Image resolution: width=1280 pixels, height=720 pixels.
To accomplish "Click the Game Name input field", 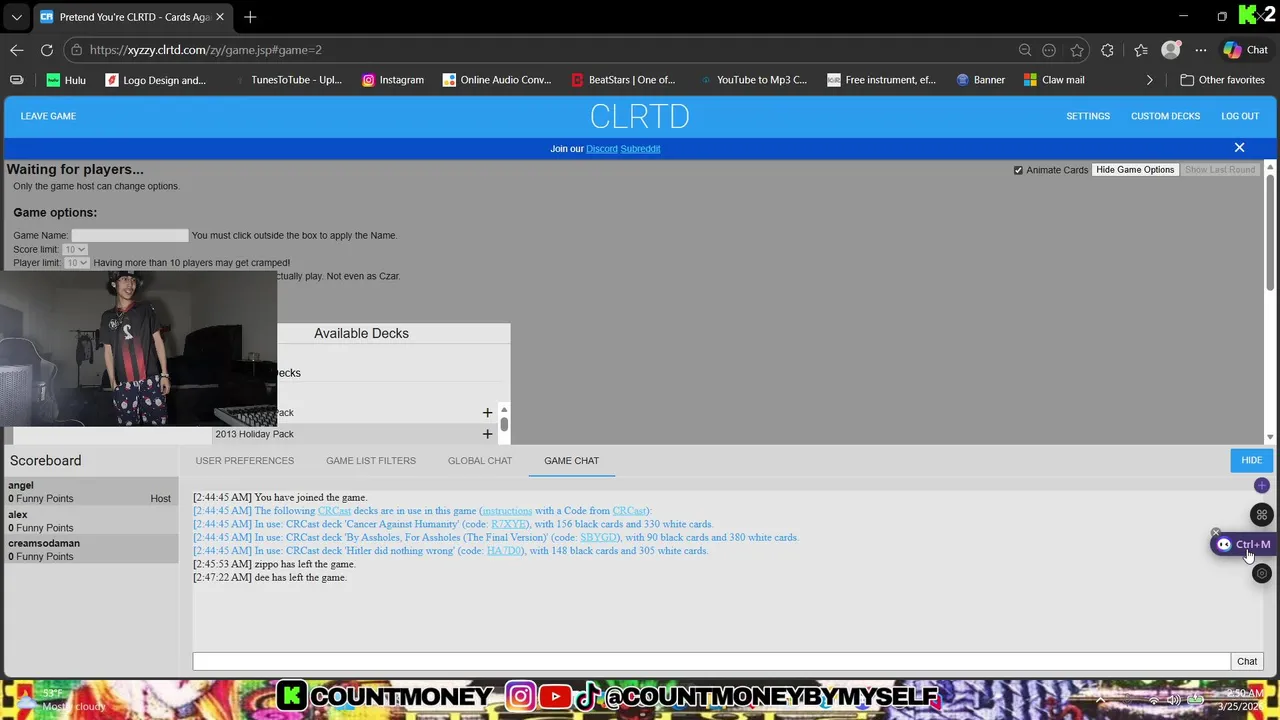I will tap(129, 235).
